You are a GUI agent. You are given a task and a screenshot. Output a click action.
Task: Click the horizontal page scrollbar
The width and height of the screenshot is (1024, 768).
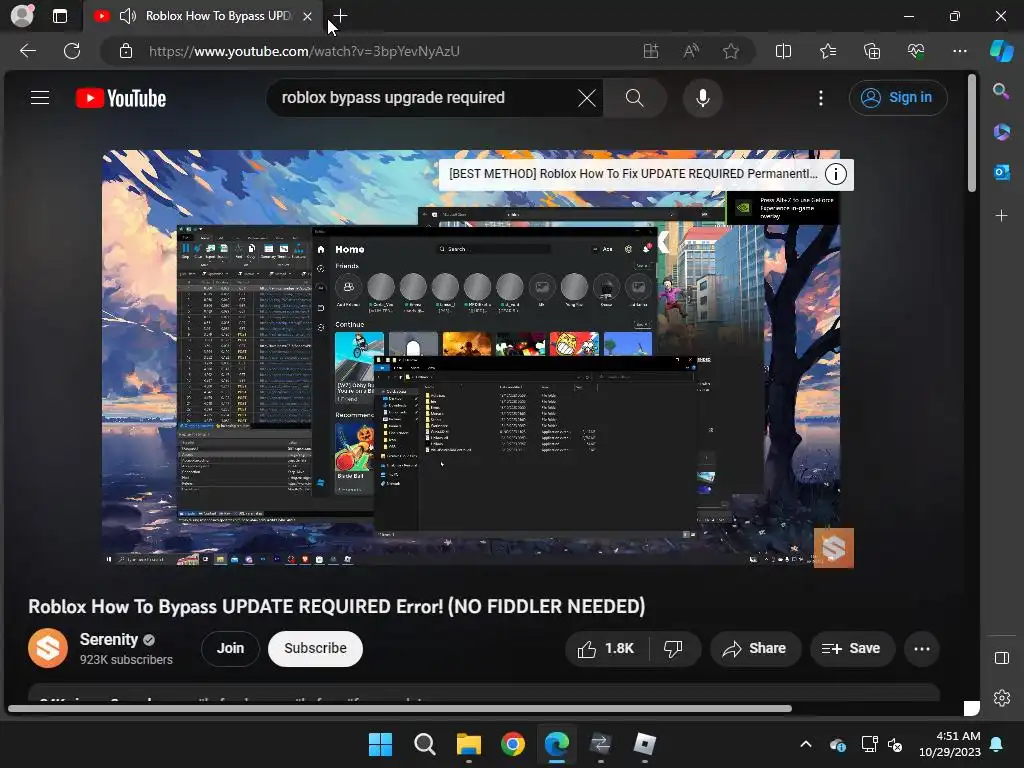[400, 709]
